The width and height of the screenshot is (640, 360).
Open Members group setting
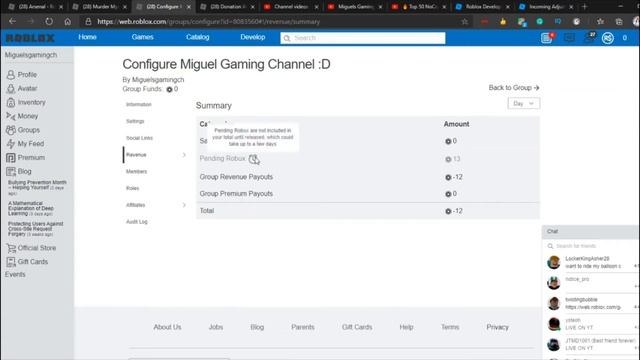136,171
